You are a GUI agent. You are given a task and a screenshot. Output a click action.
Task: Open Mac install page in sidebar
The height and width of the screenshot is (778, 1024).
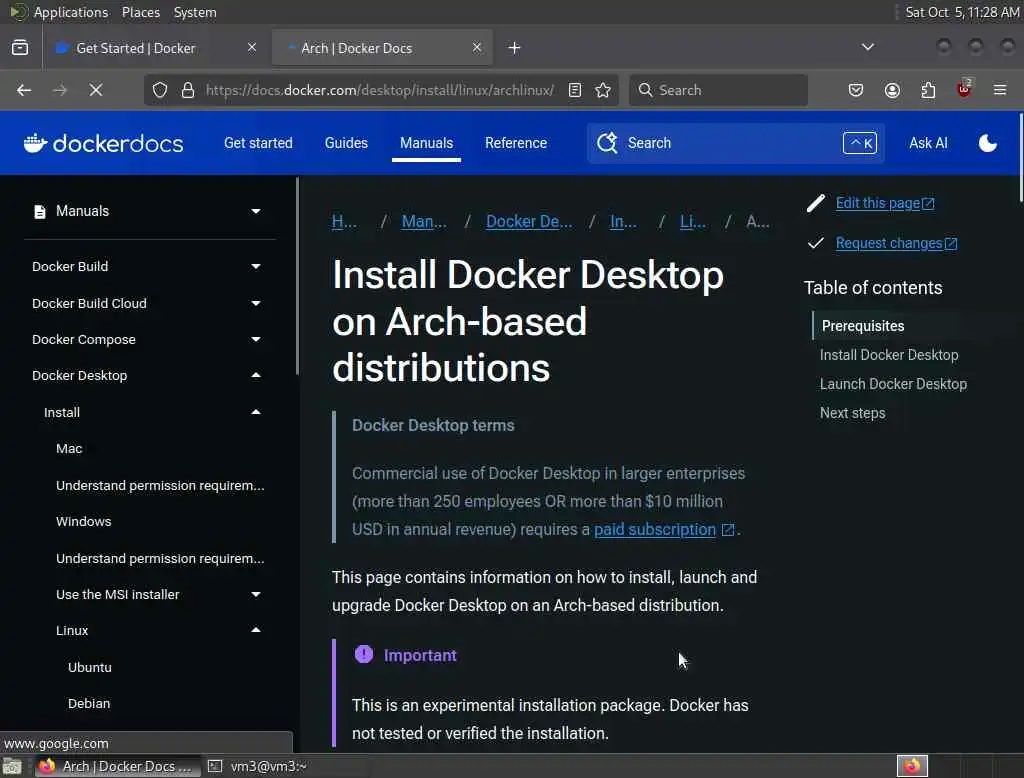click(69, 449)
